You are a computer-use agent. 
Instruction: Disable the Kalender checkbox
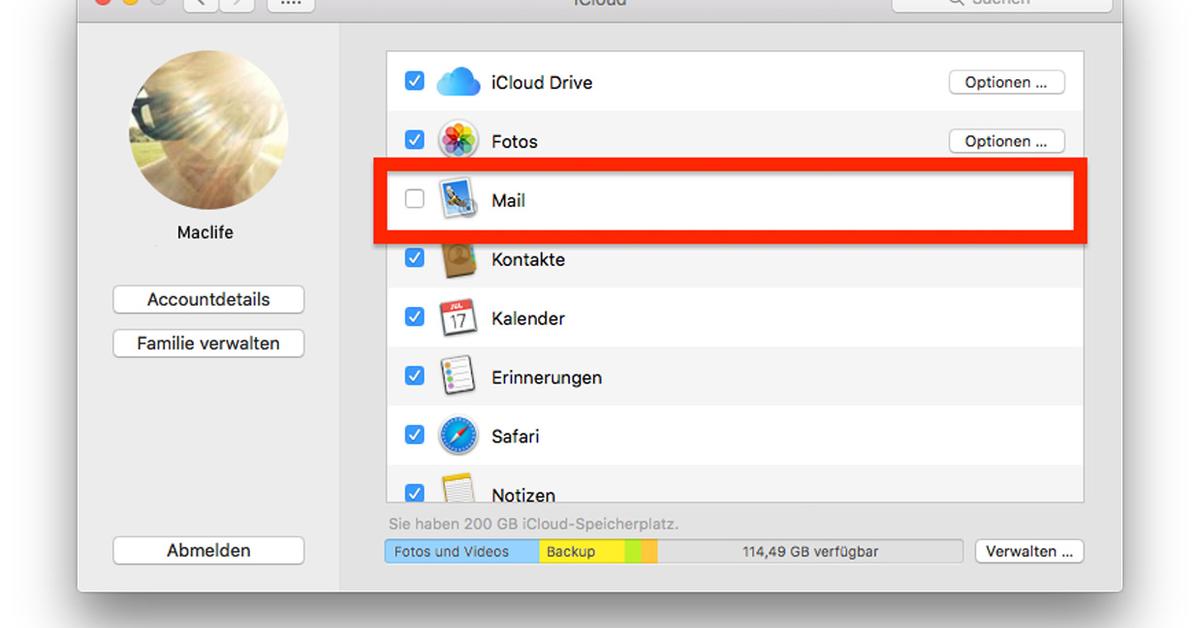(414, 317)
